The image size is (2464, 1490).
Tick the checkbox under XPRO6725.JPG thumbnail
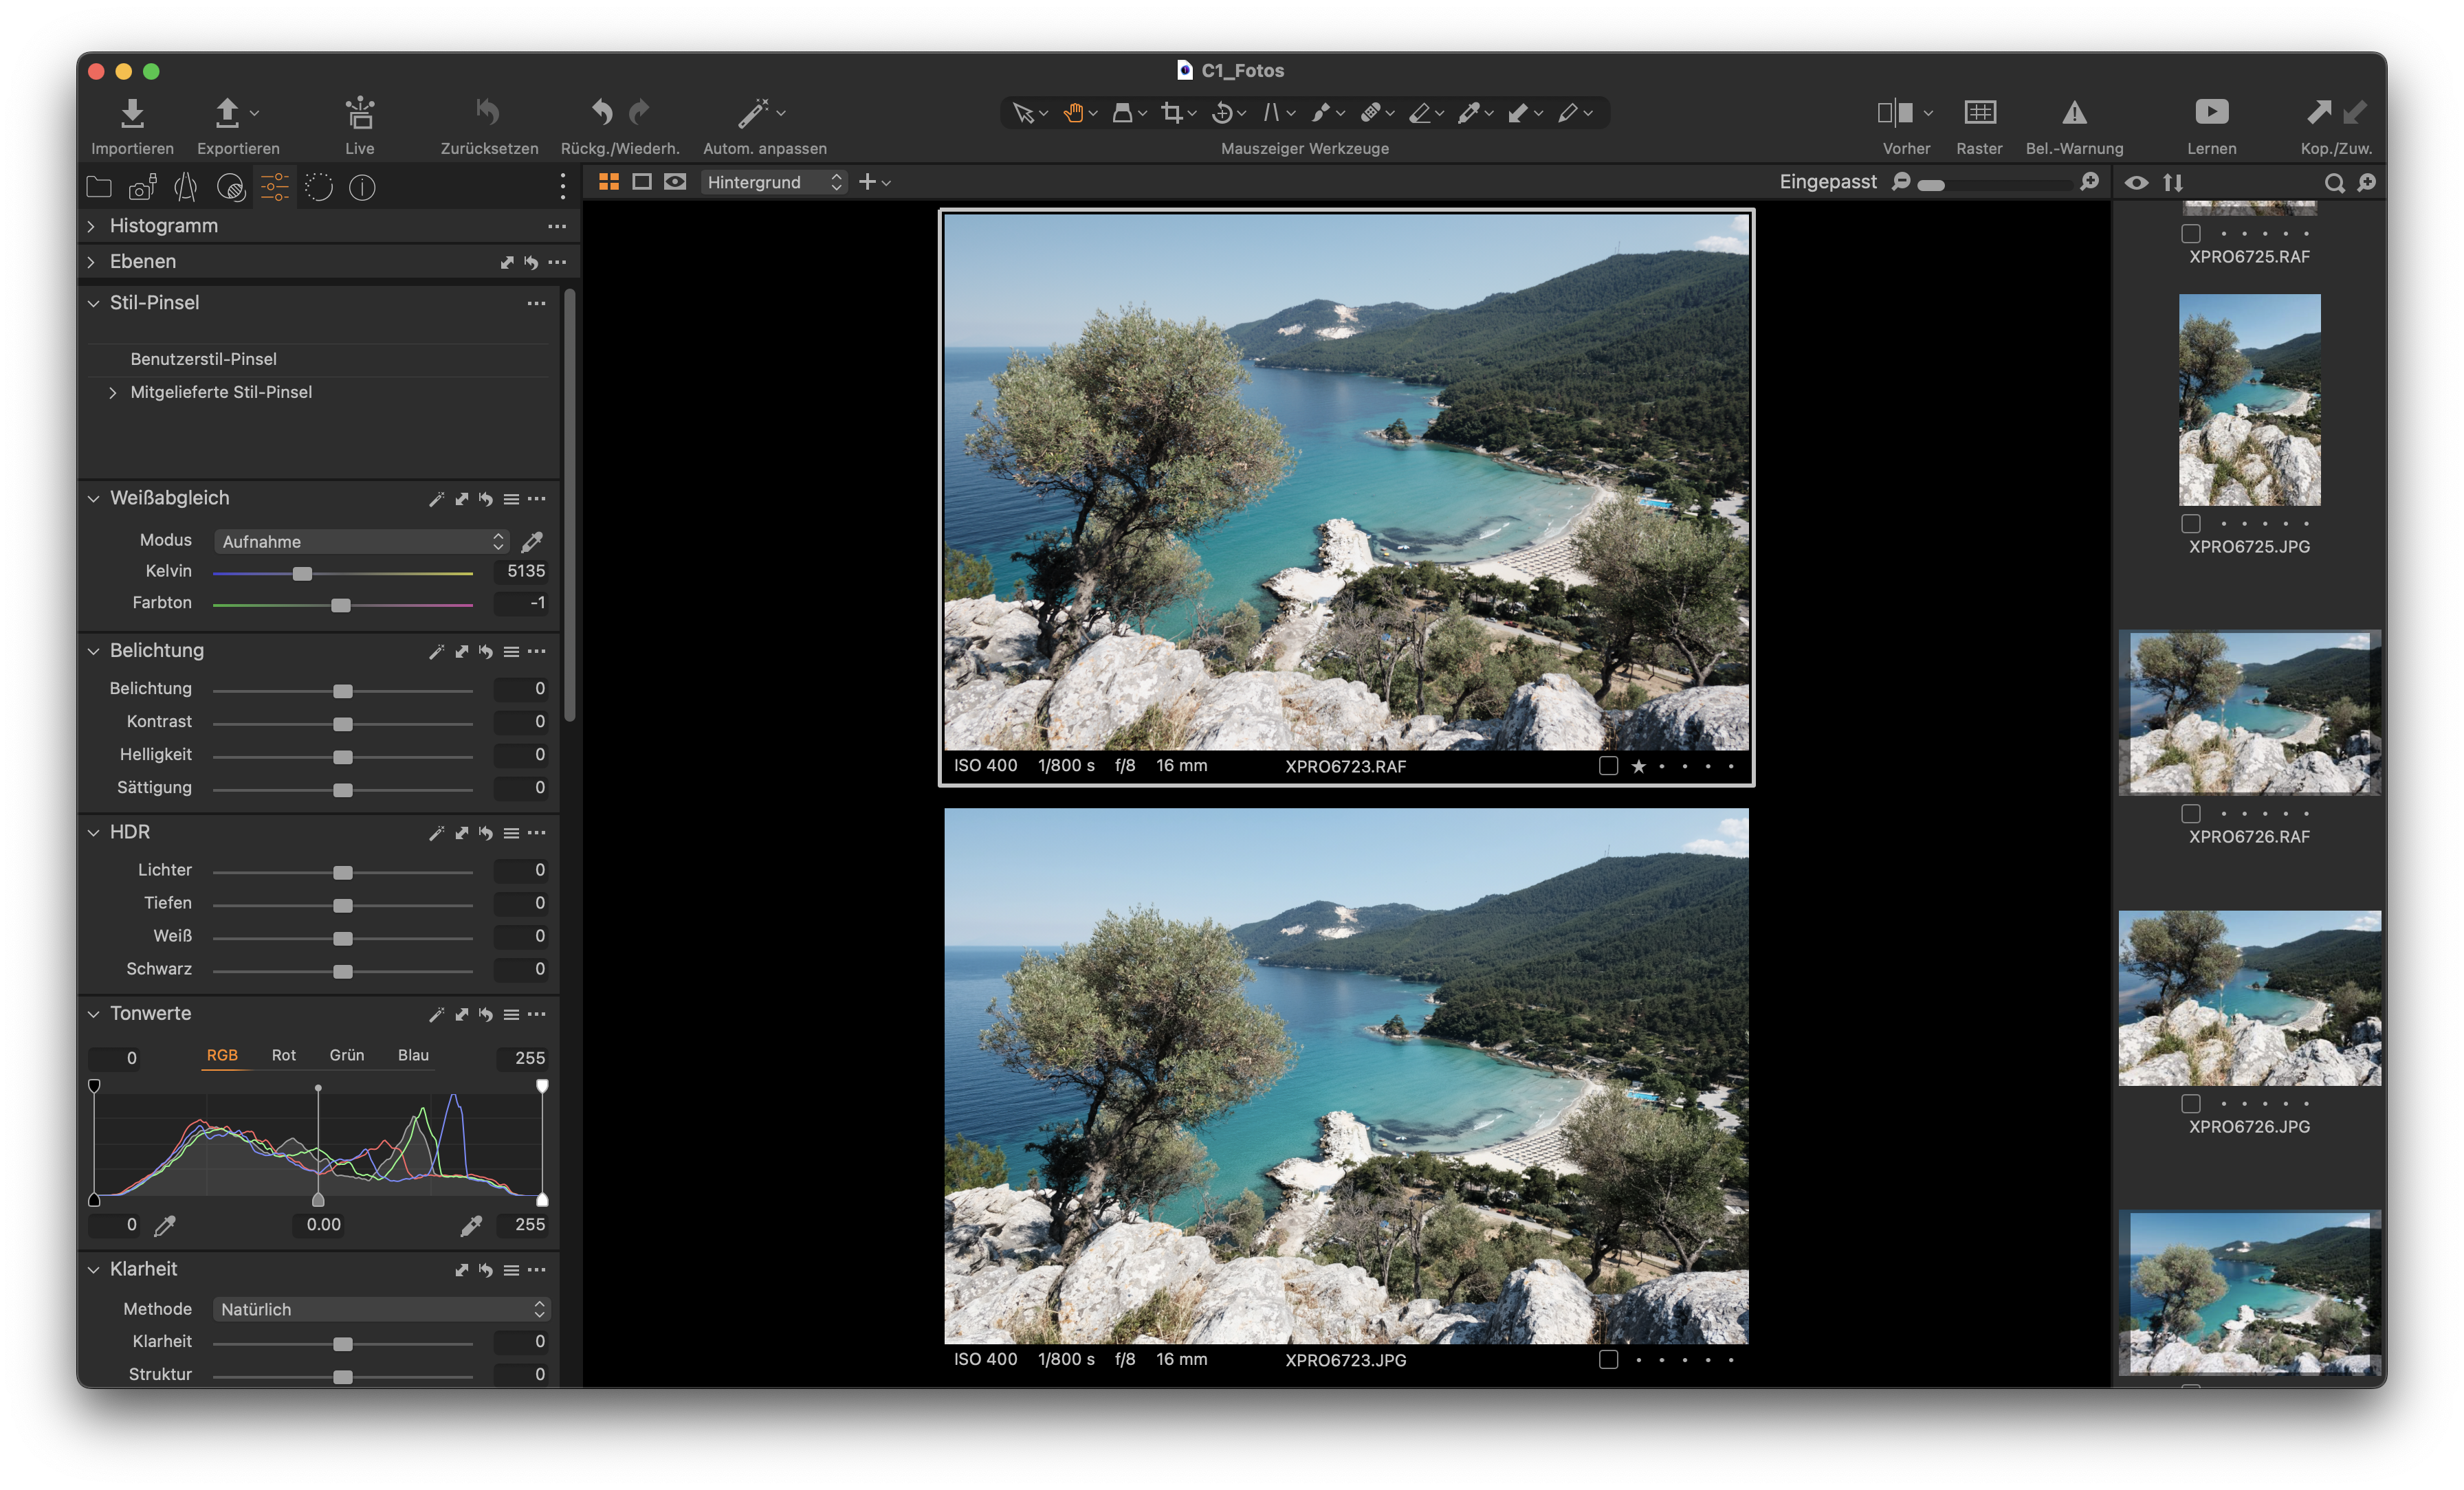(x=2191, y=523)
